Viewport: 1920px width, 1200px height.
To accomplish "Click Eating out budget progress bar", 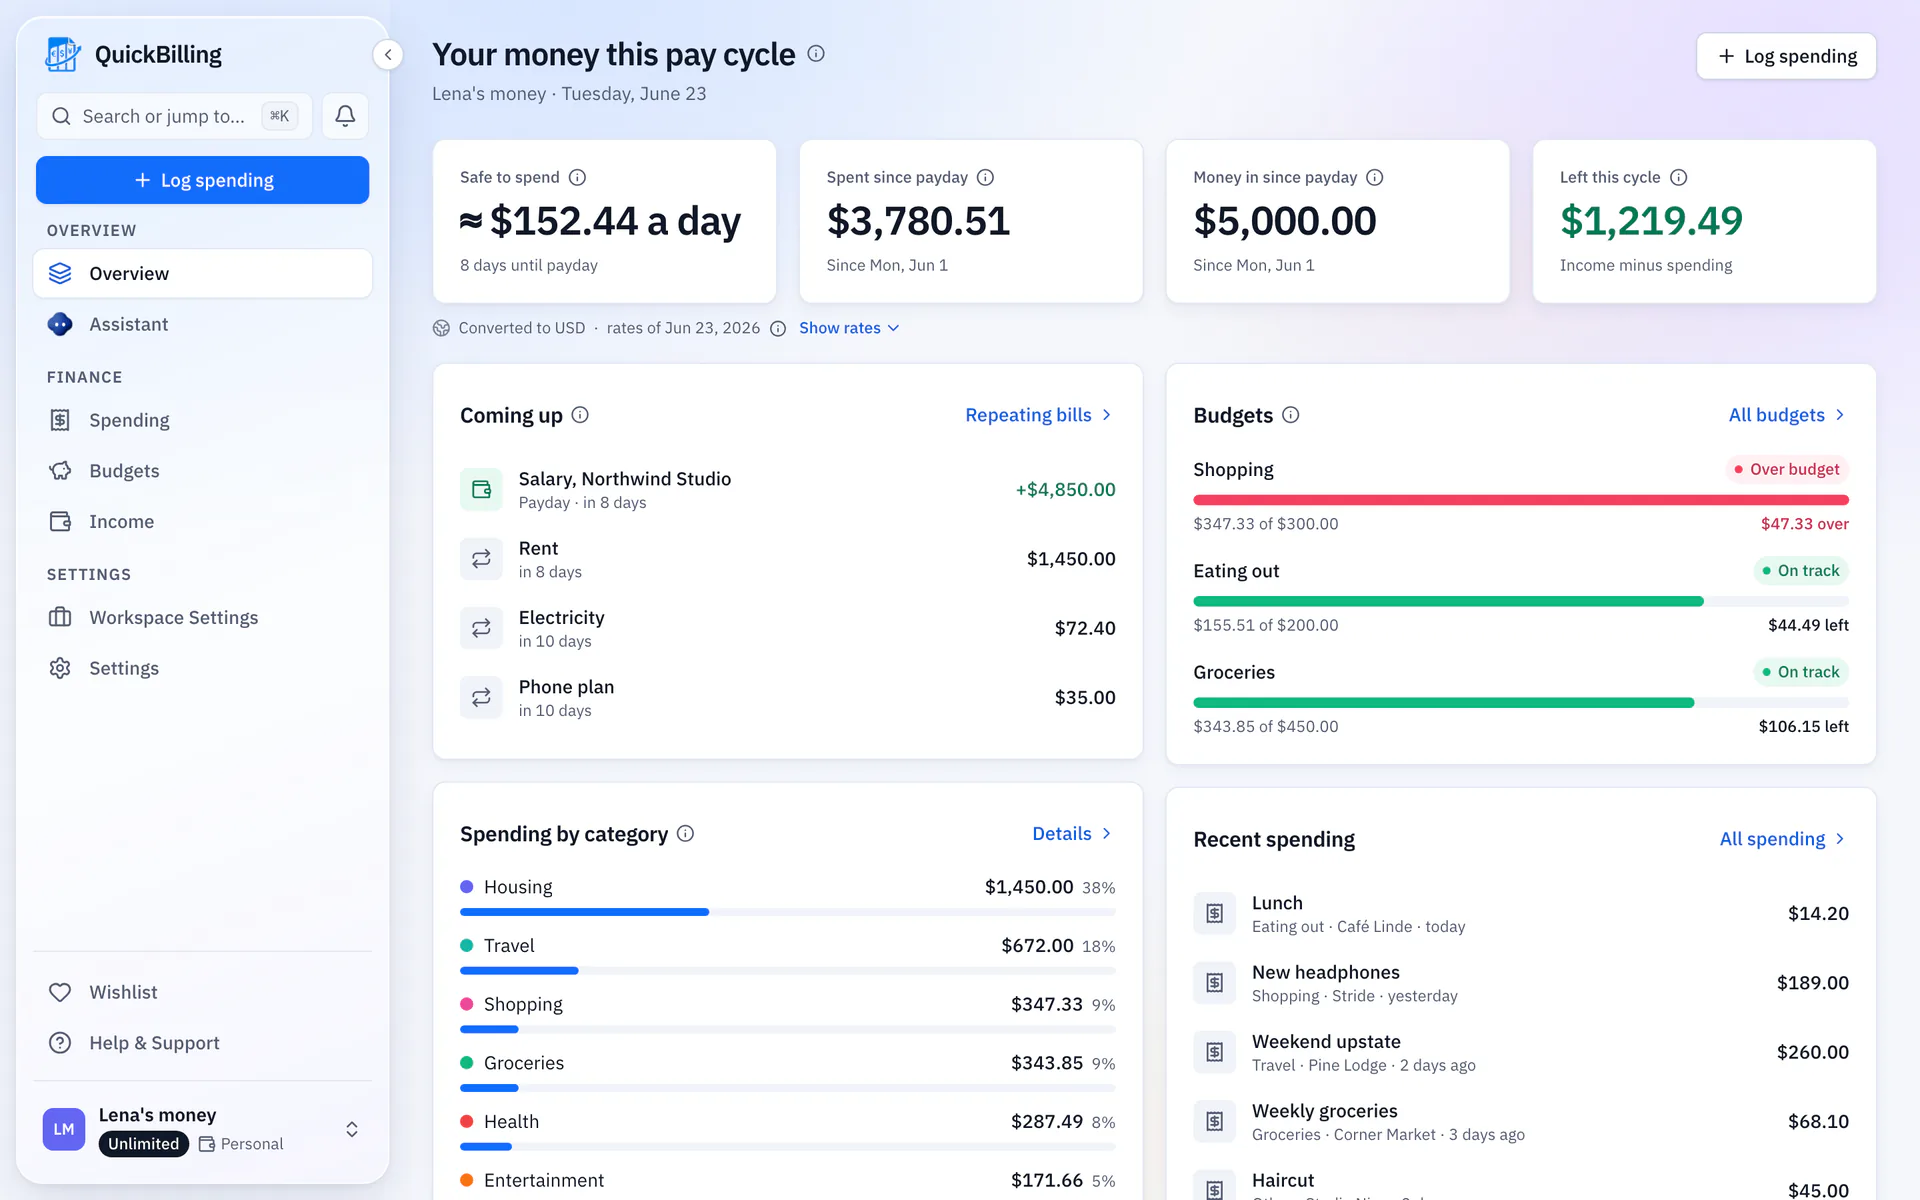I will (1520, 601).
